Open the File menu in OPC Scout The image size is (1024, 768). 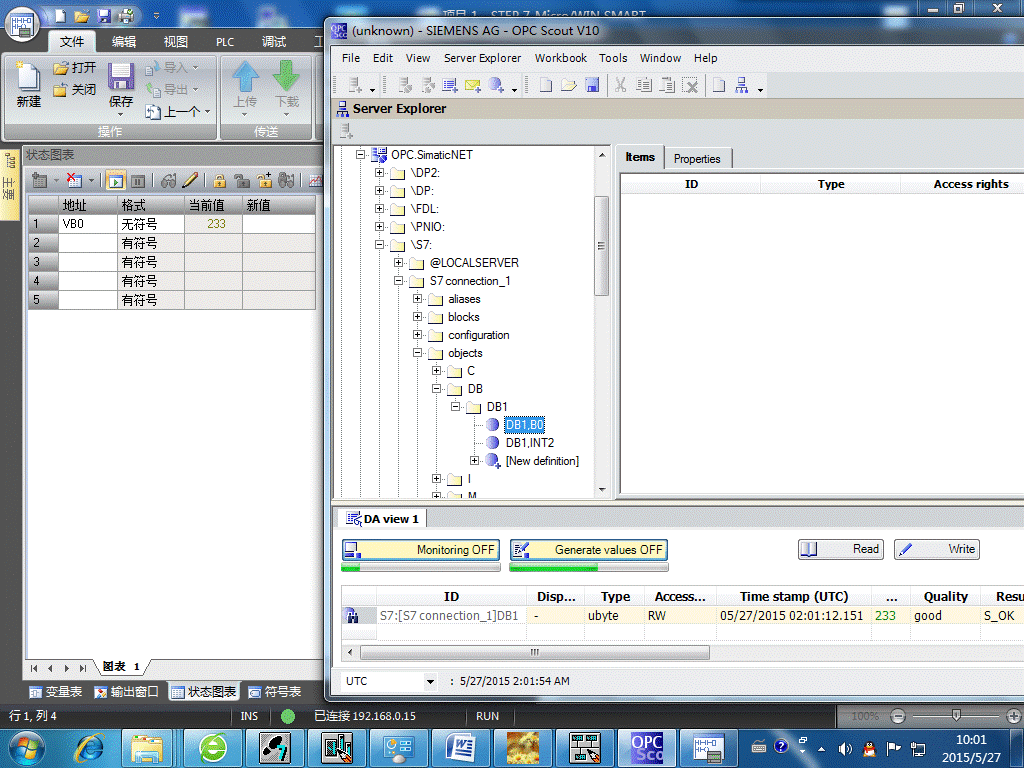pyautogui.click(x=351, y=58)
